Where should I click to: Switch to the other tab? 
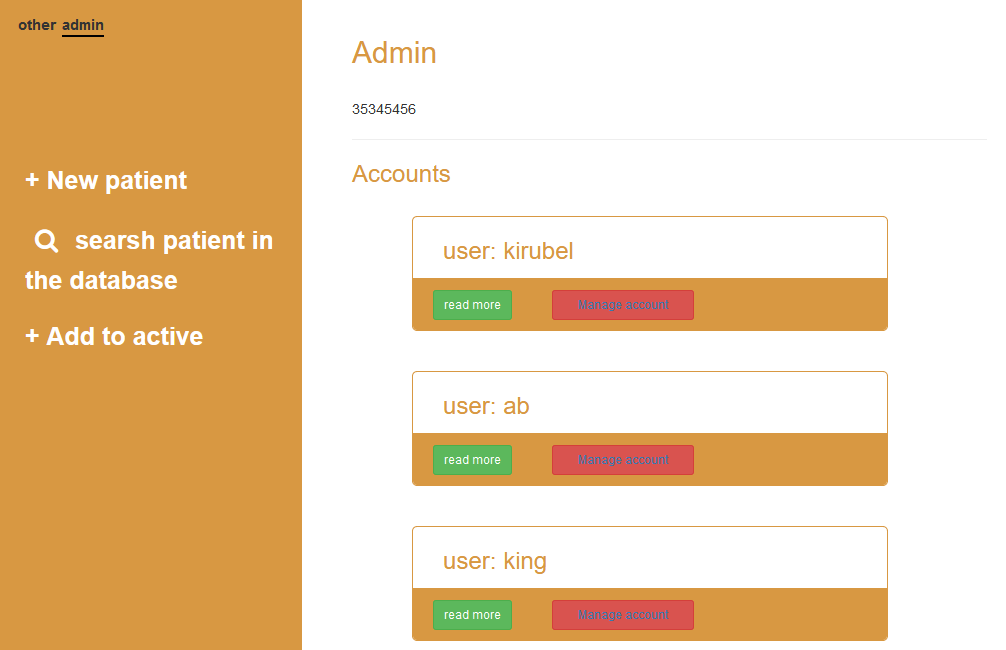36,24
